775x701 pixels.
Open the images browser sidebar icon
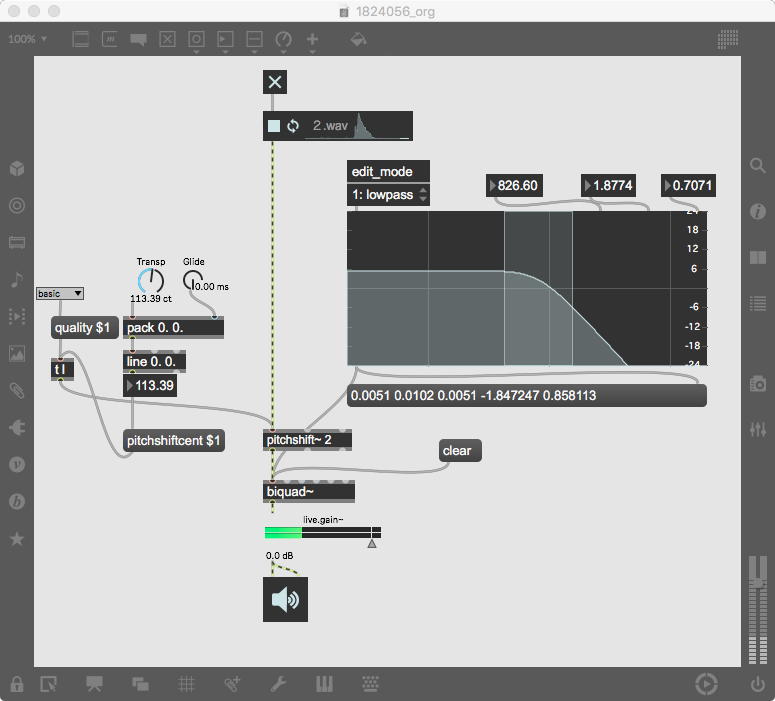17,353
